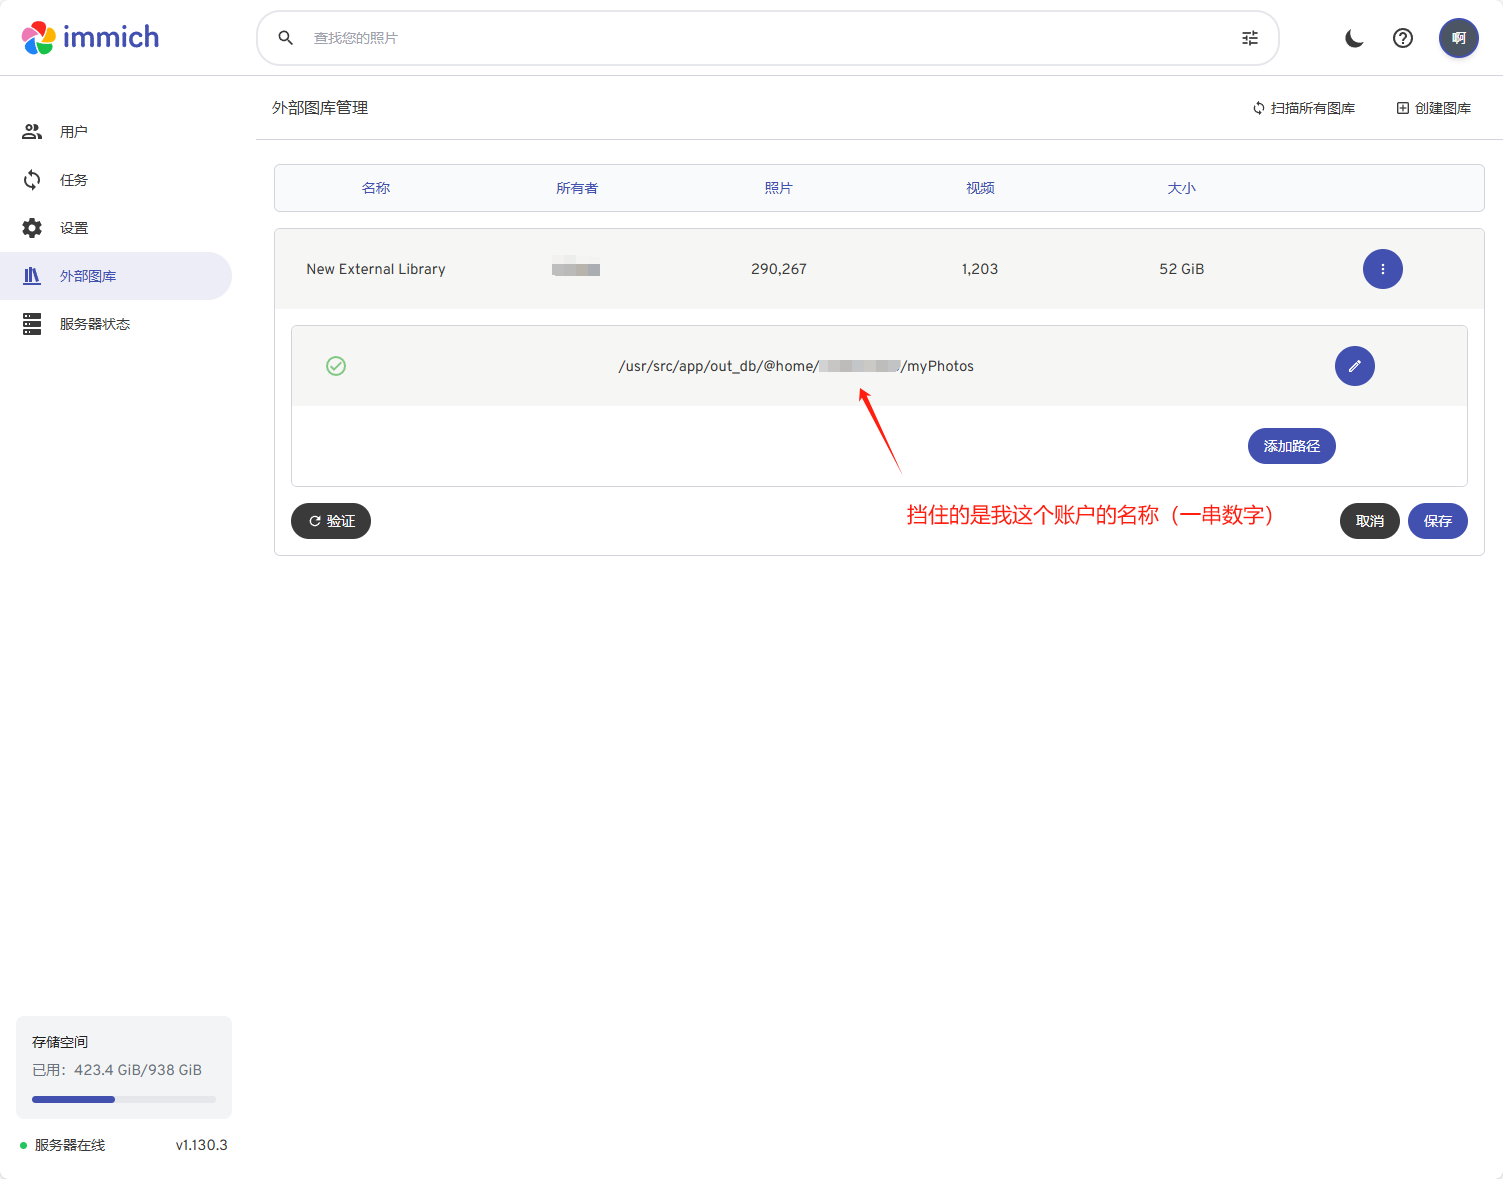Select the 外部图库 sidebar item
Screen dimensions: 1503x1179
click(89, 276)
